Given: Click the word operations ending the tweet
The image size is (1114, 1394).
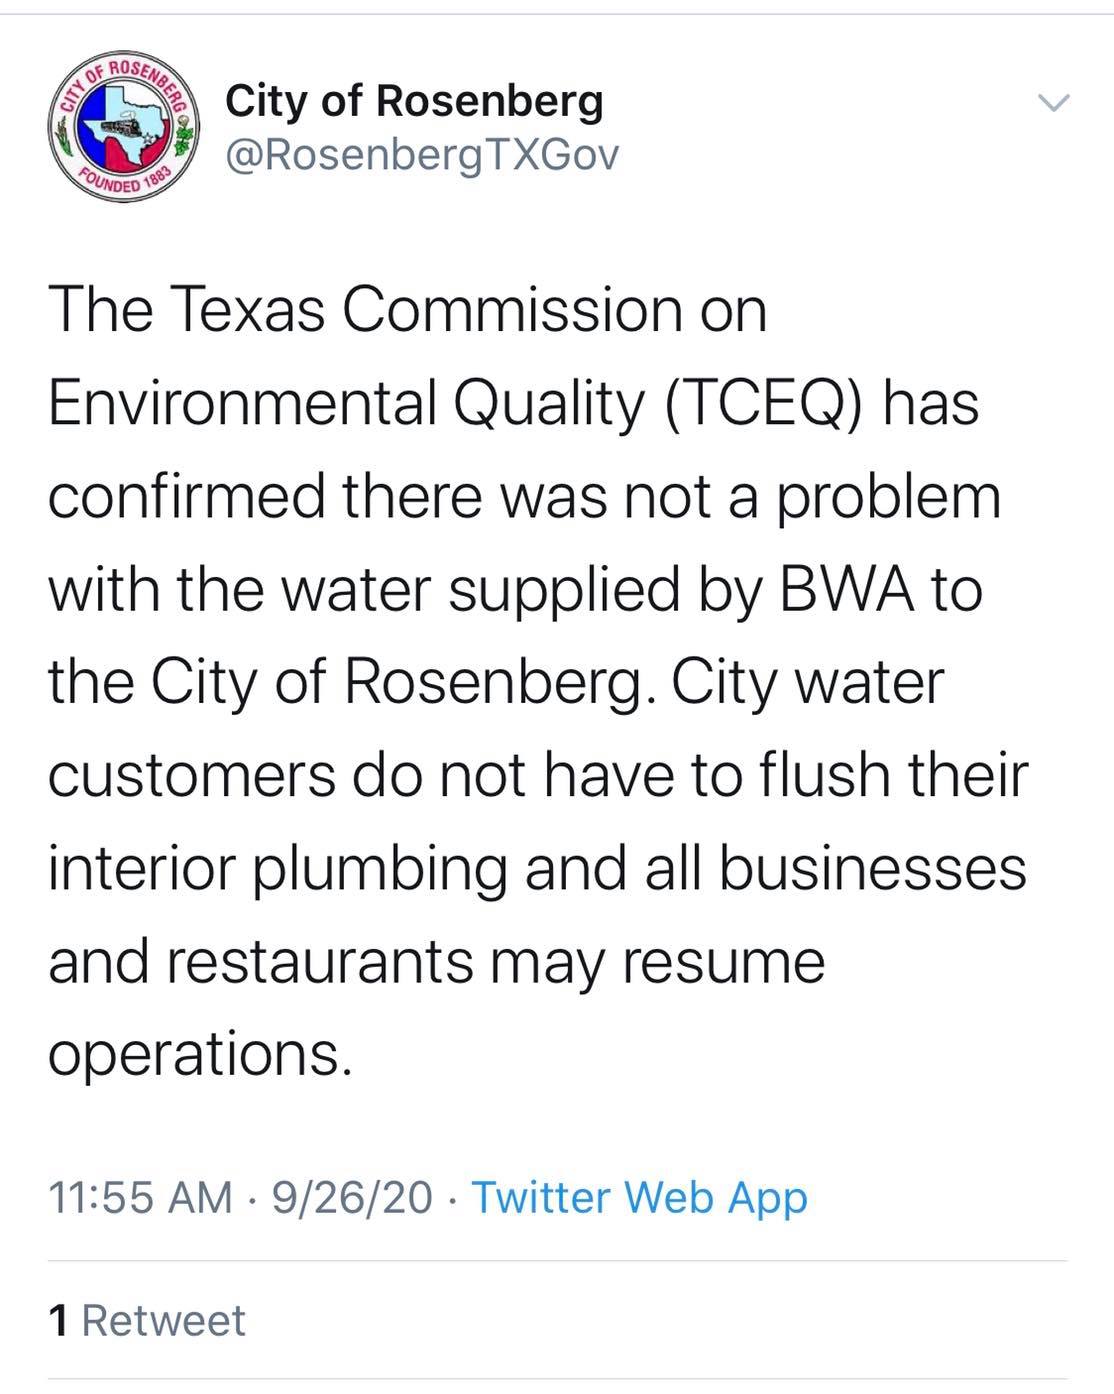Looking at the screenshot, I should [200, 1053].
